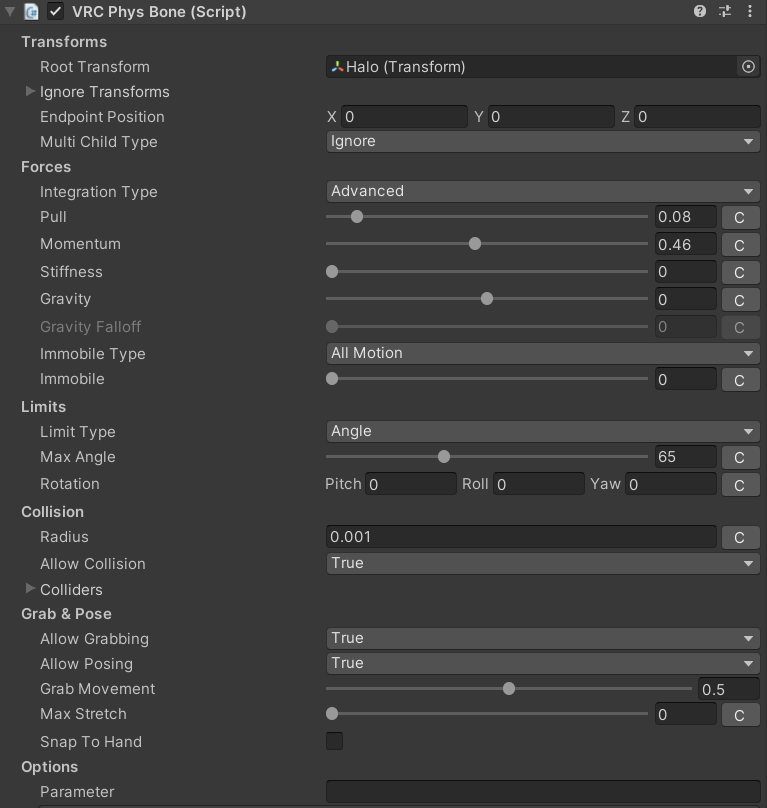
Task: Click the Pull curve button
Action: pos(740,217)
